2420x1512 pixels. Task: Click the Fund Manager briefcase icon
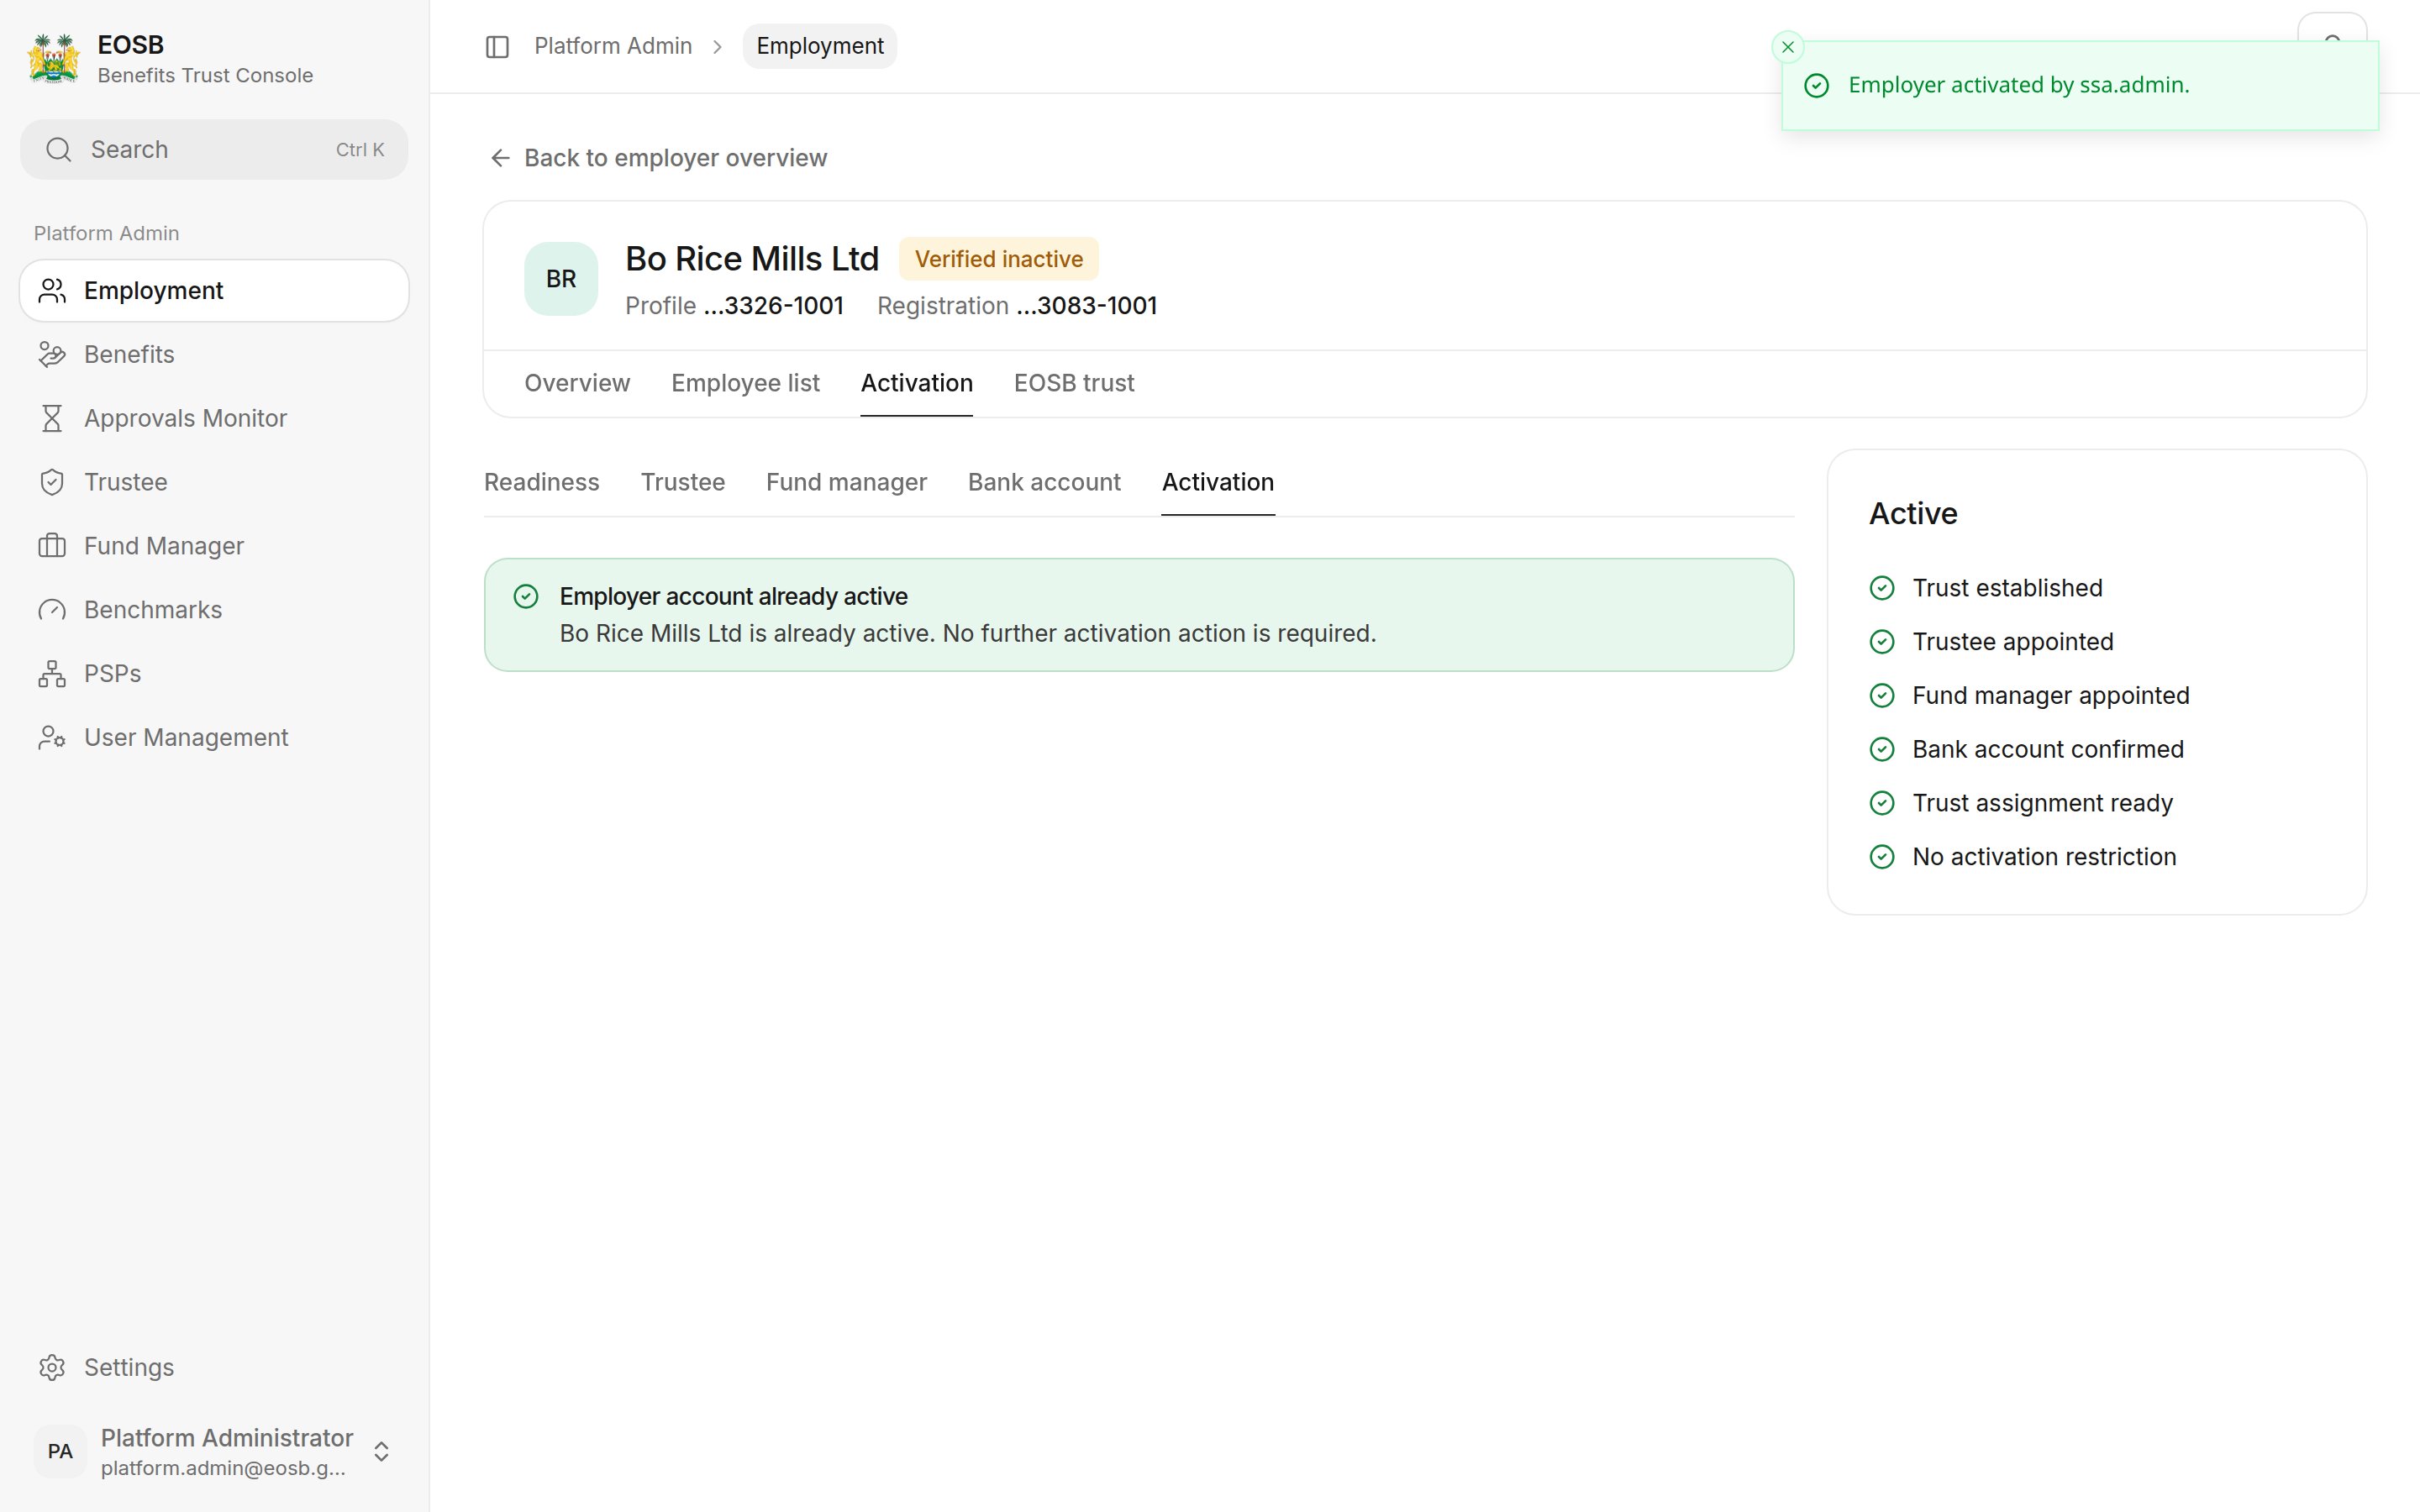click(52, 546)
